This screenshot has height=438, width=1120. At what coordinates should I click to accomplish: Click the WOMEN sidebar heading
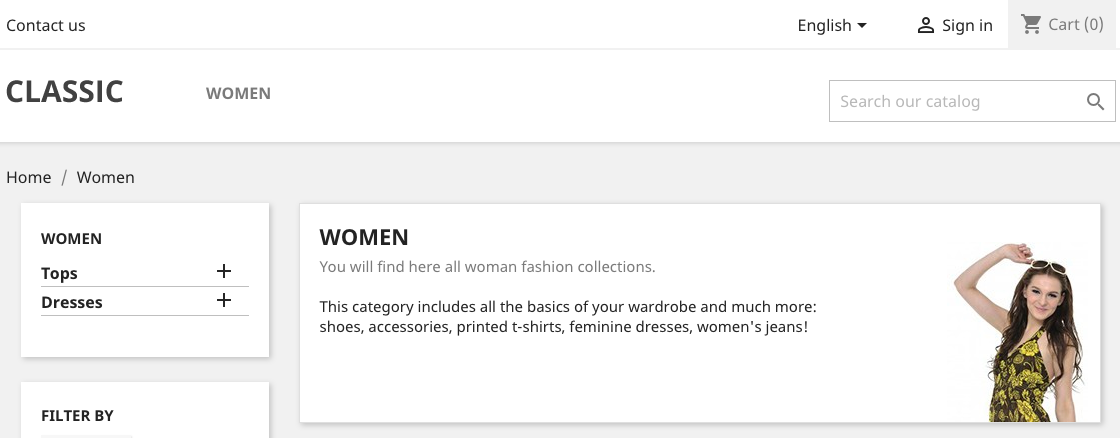pyautogui.click(x=71, y=239)
